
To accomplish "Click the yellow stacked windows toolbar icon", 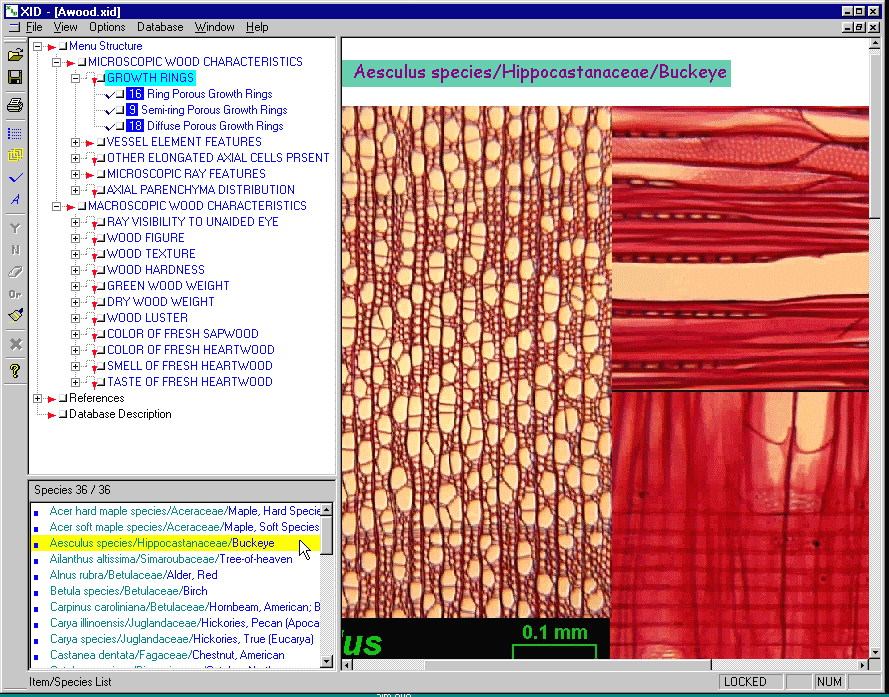I will pyautogui.click(x=15, y=155).
